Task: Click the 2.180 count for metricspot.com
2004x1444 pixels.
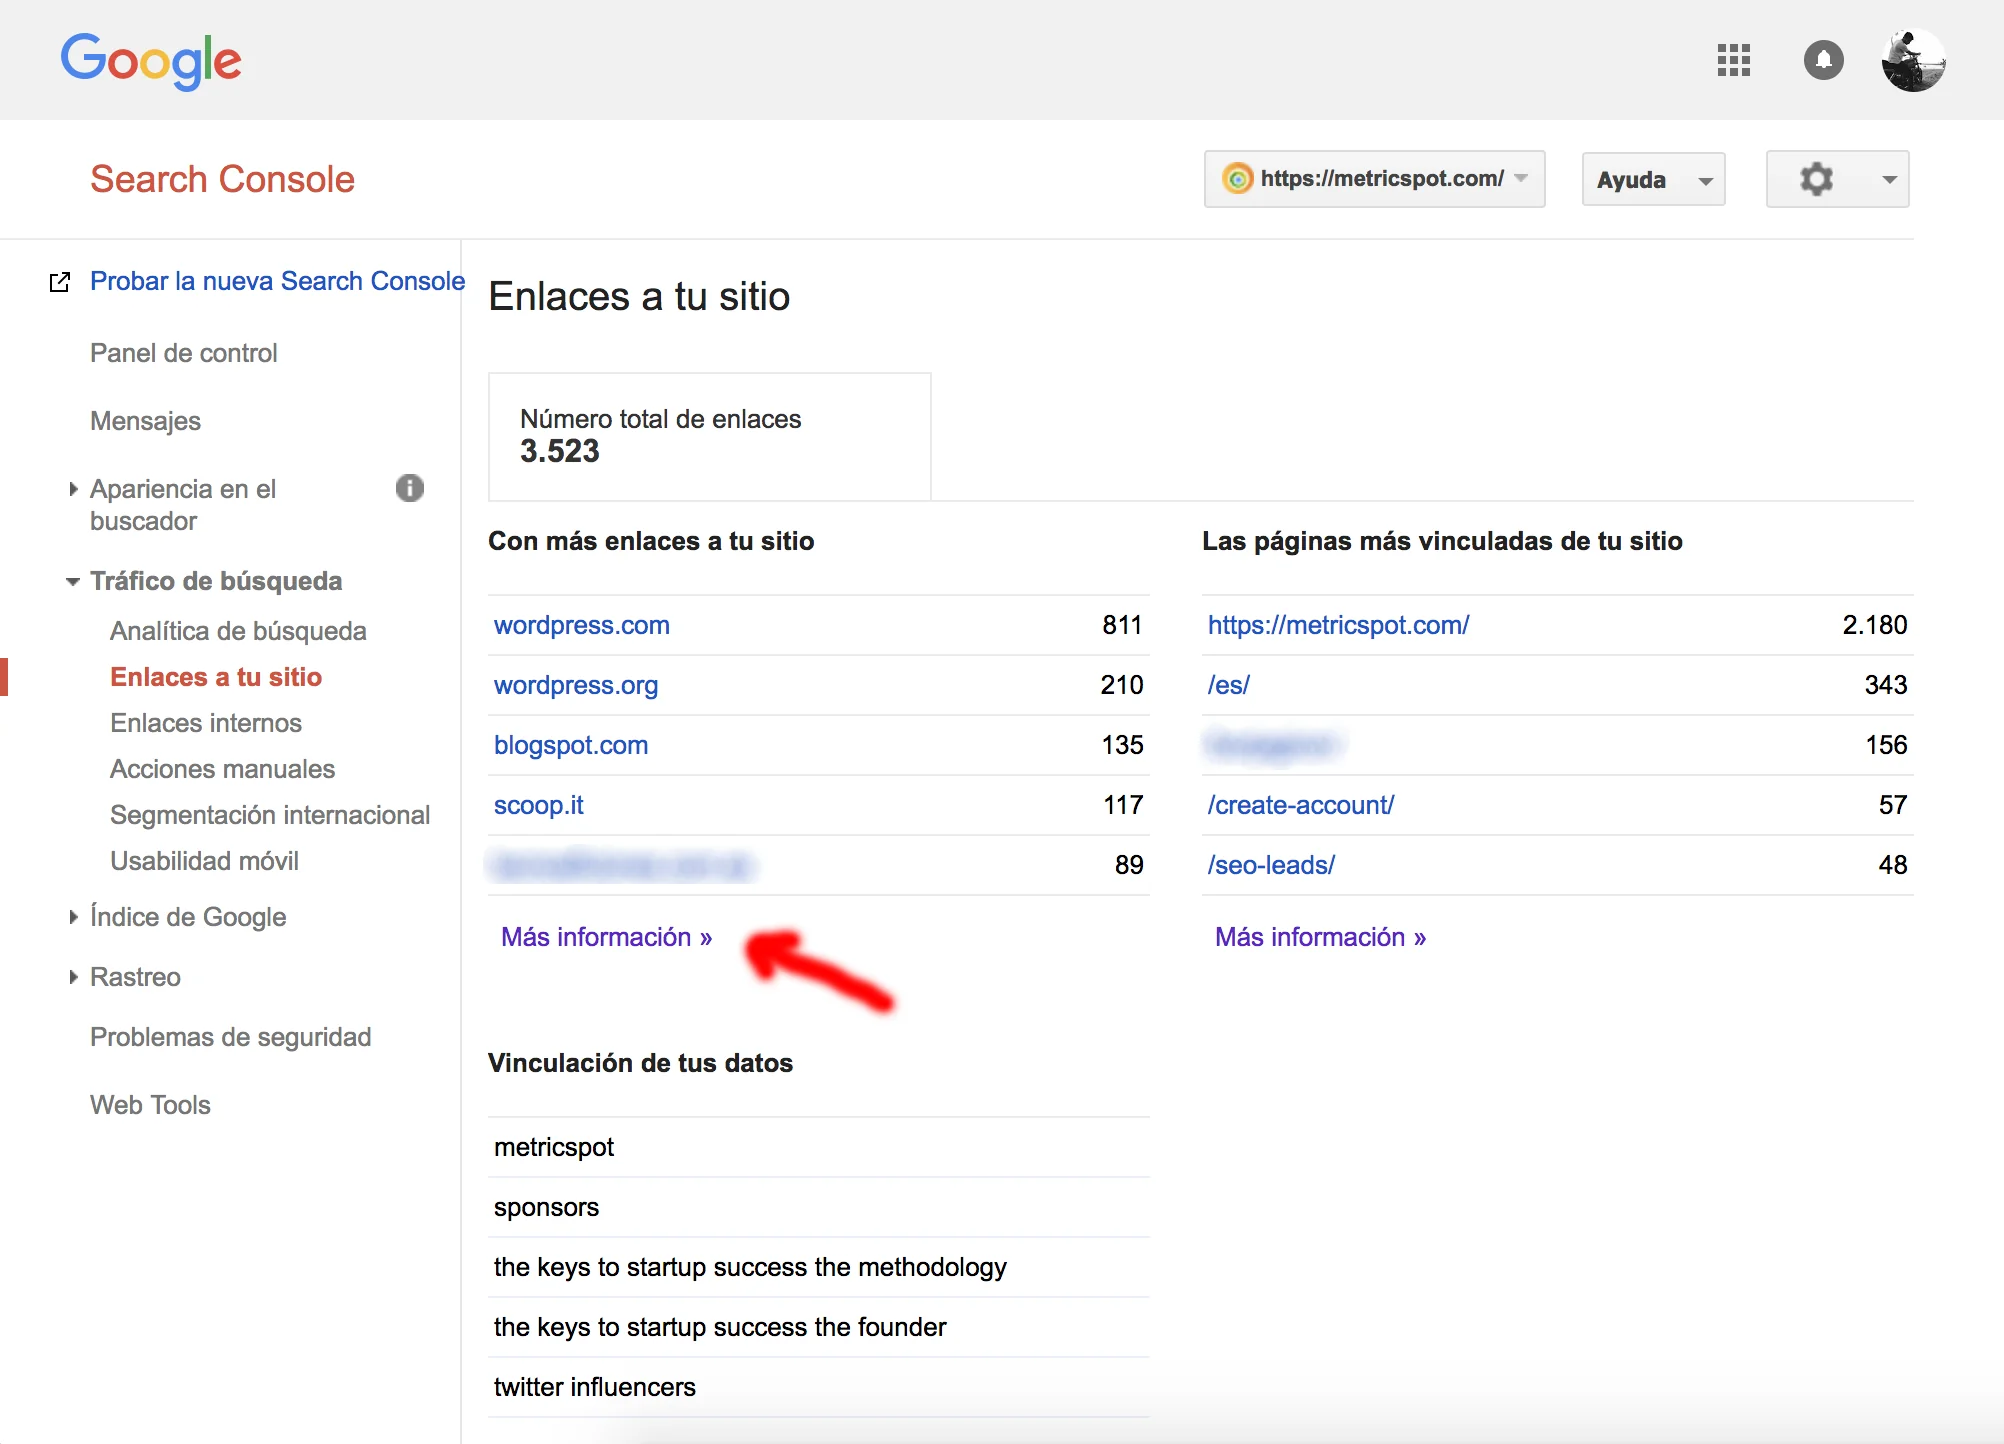Action: coord(1875,625)
